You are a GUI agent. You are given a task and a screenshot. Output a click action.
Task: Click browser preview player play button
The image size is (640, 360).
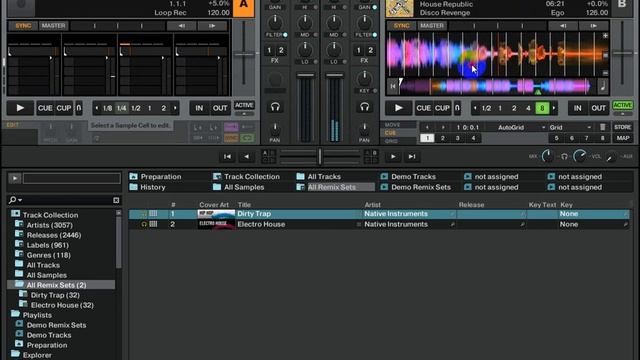click(x=15, y=178)
